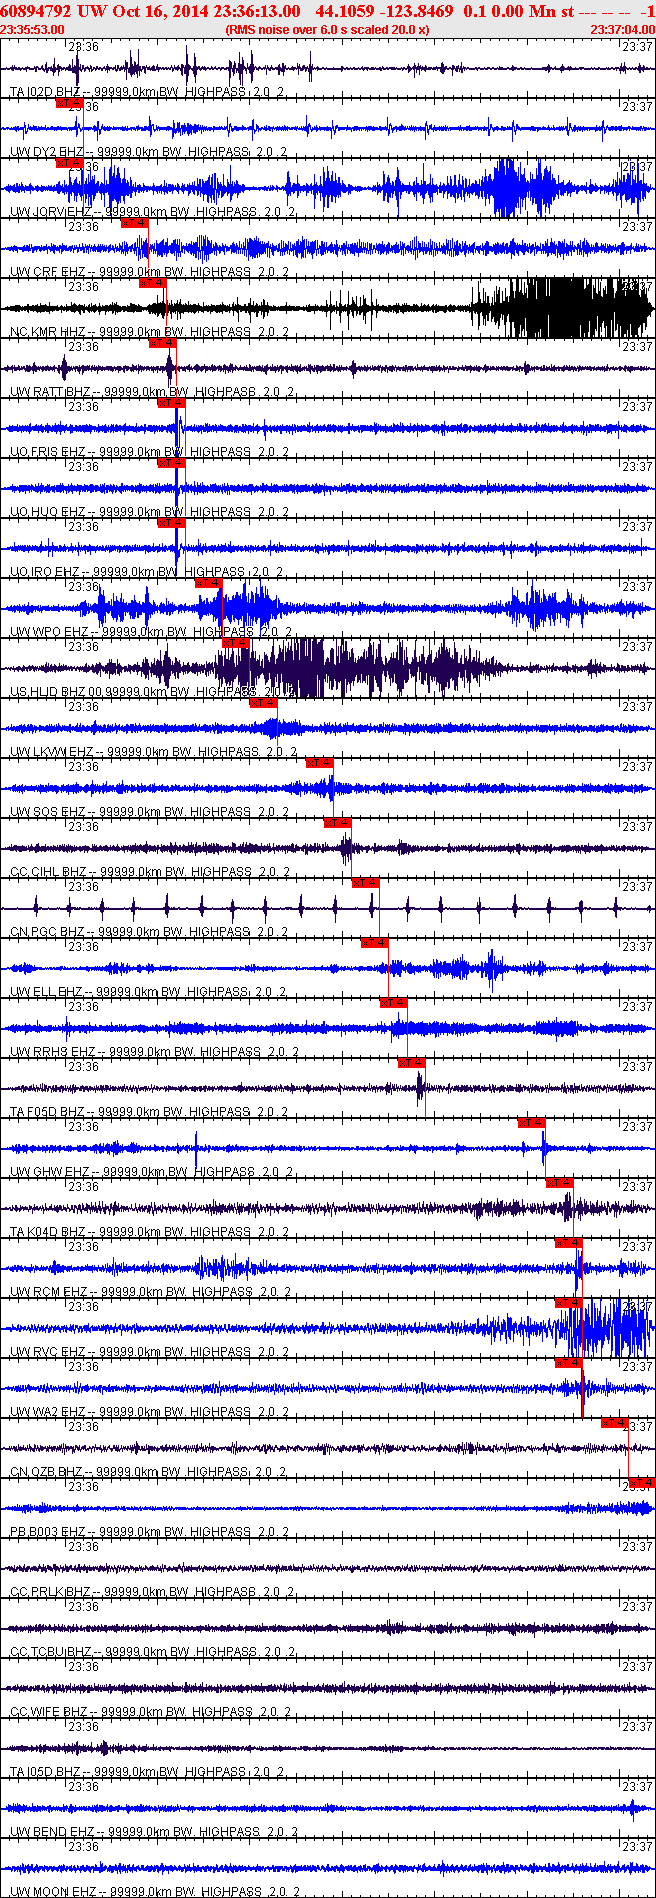This screenshot has height=1898, width=656.
Task: Click the event ID 60894792 in header
Action: [35, 11]
